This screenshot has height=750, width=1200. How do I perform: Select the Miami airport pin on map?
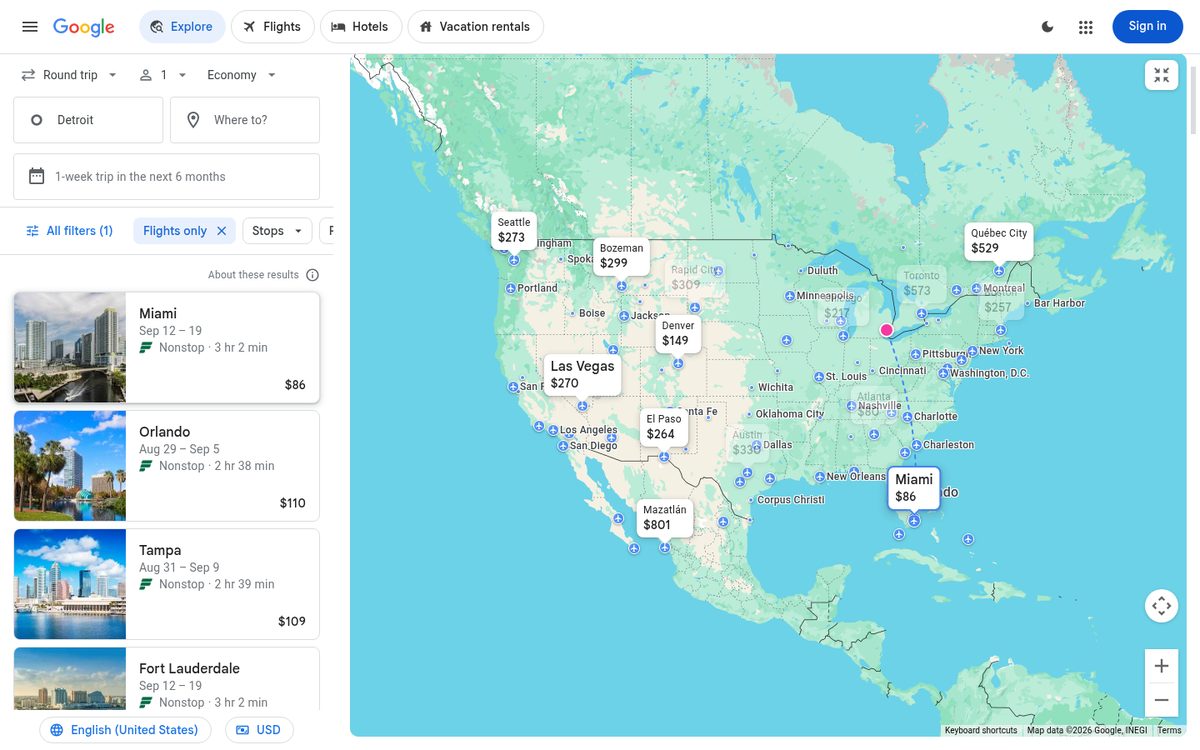click(x=914, y=521)
